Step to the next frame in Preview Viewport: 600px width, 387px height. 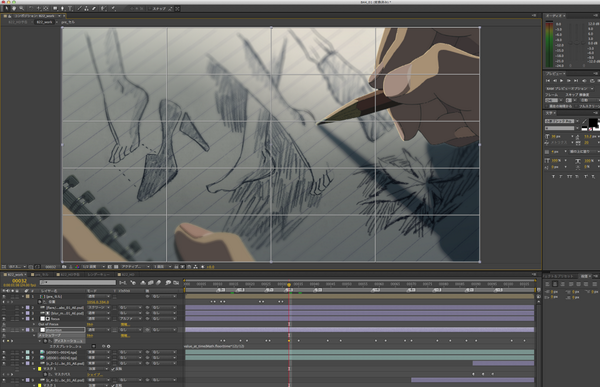click(x=569, y=81)
